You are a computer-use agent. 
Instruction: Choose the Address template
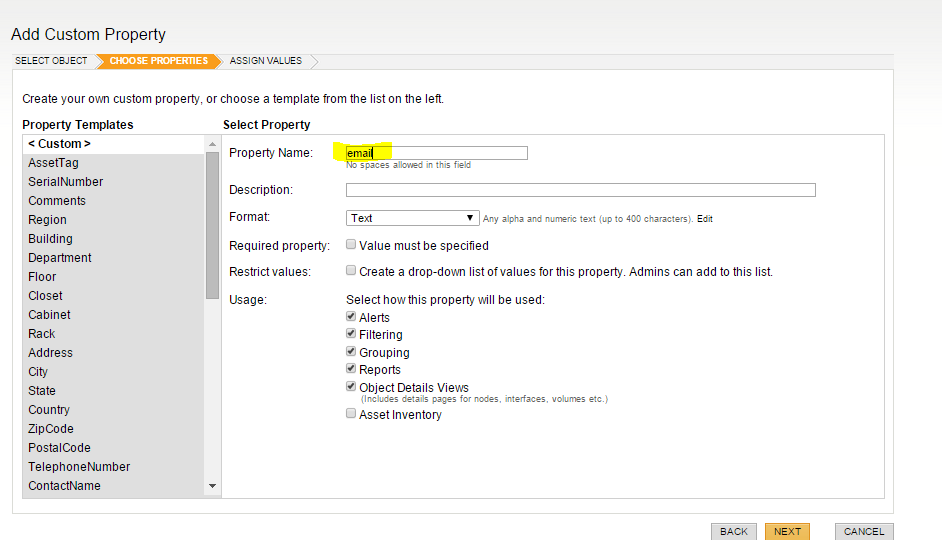click(114, 353)
